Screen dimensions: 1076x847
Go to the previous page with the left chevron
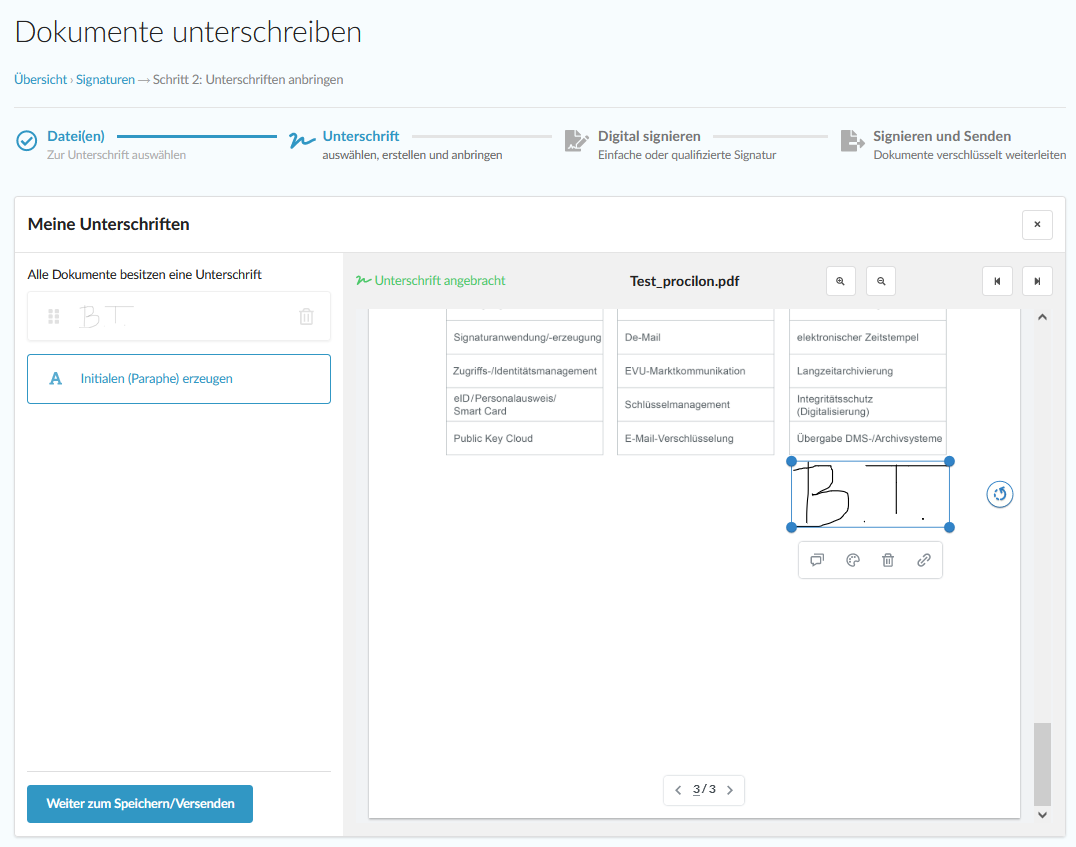679,790
